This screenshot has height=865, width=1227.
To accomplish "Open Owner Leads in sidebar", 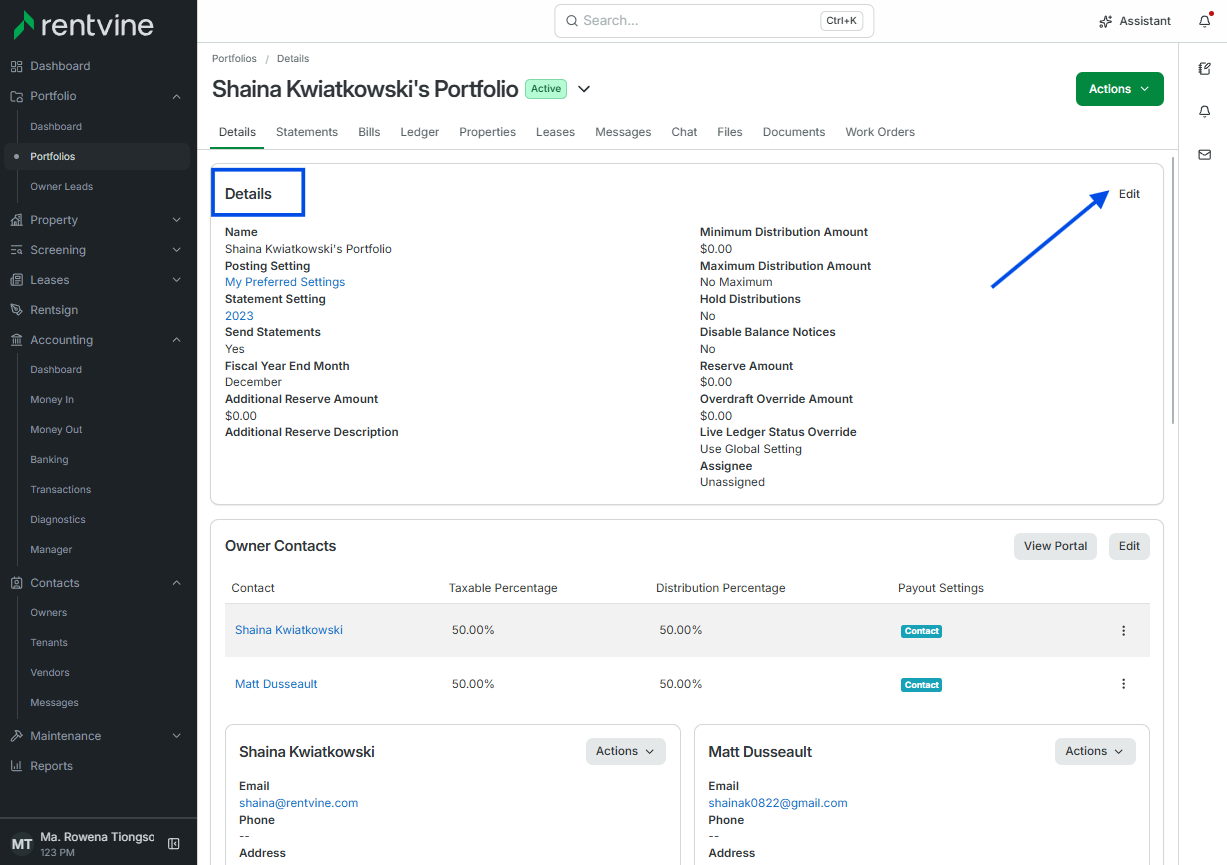I will pos(62,187).
